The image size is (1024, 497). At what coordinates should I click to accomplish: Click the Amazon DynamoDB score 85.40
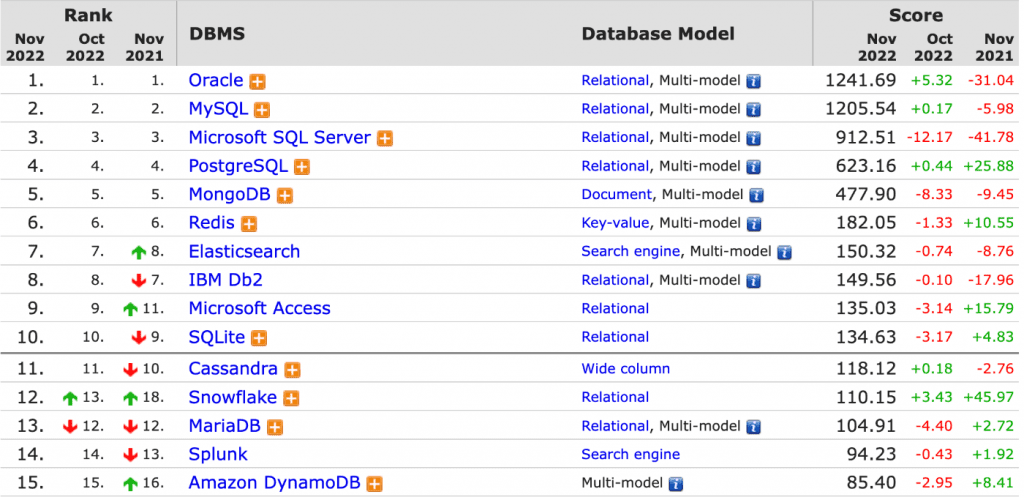coord(872,483)
